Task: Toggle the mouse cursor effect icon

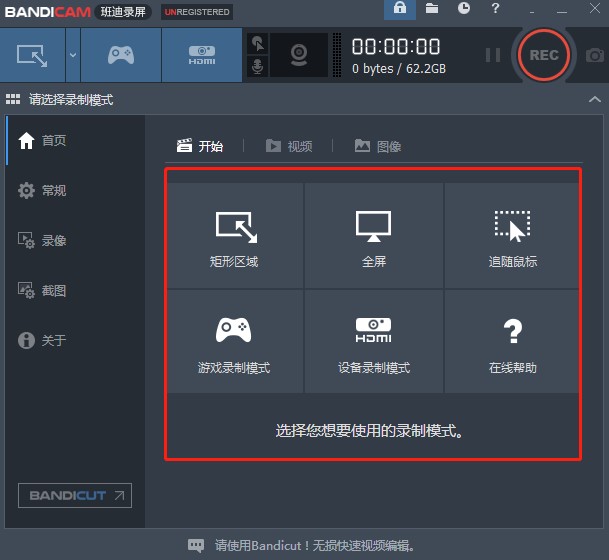Action: [x=258, y=43]
